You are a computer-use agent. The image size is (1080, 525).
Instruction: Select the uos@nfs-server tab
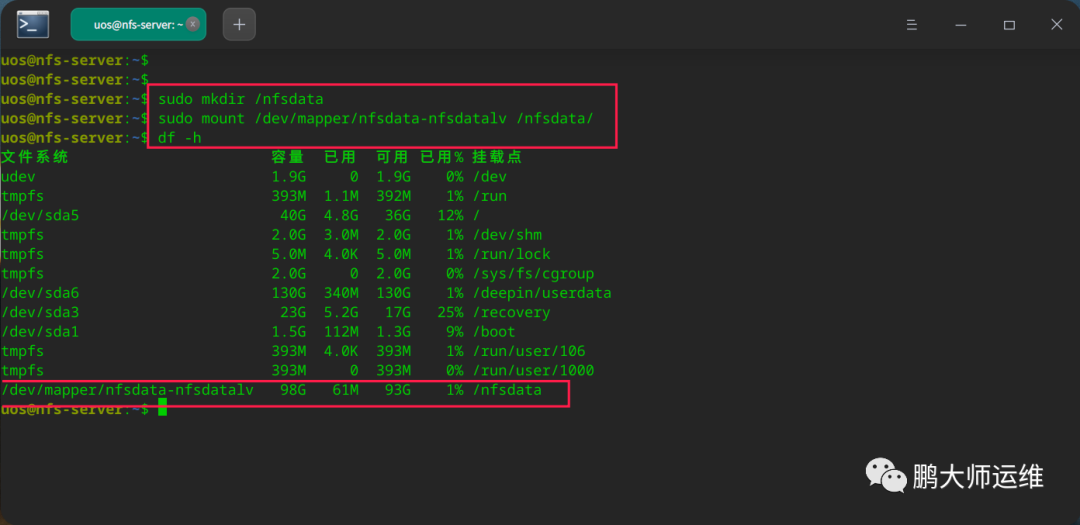point(138,25)
